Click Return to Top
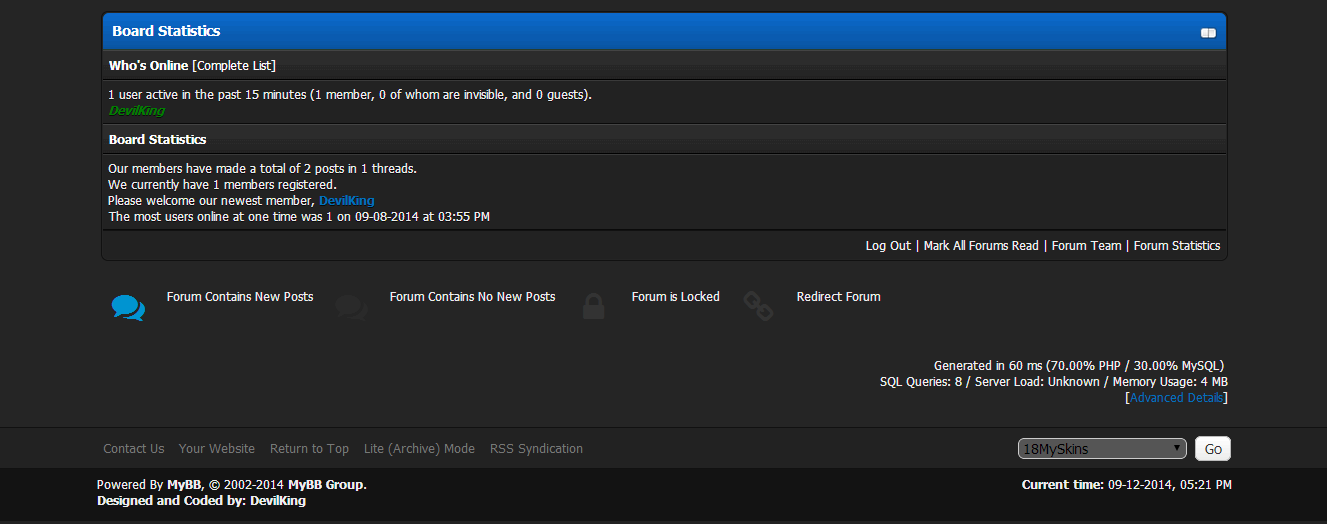 [x=309, y=449]
